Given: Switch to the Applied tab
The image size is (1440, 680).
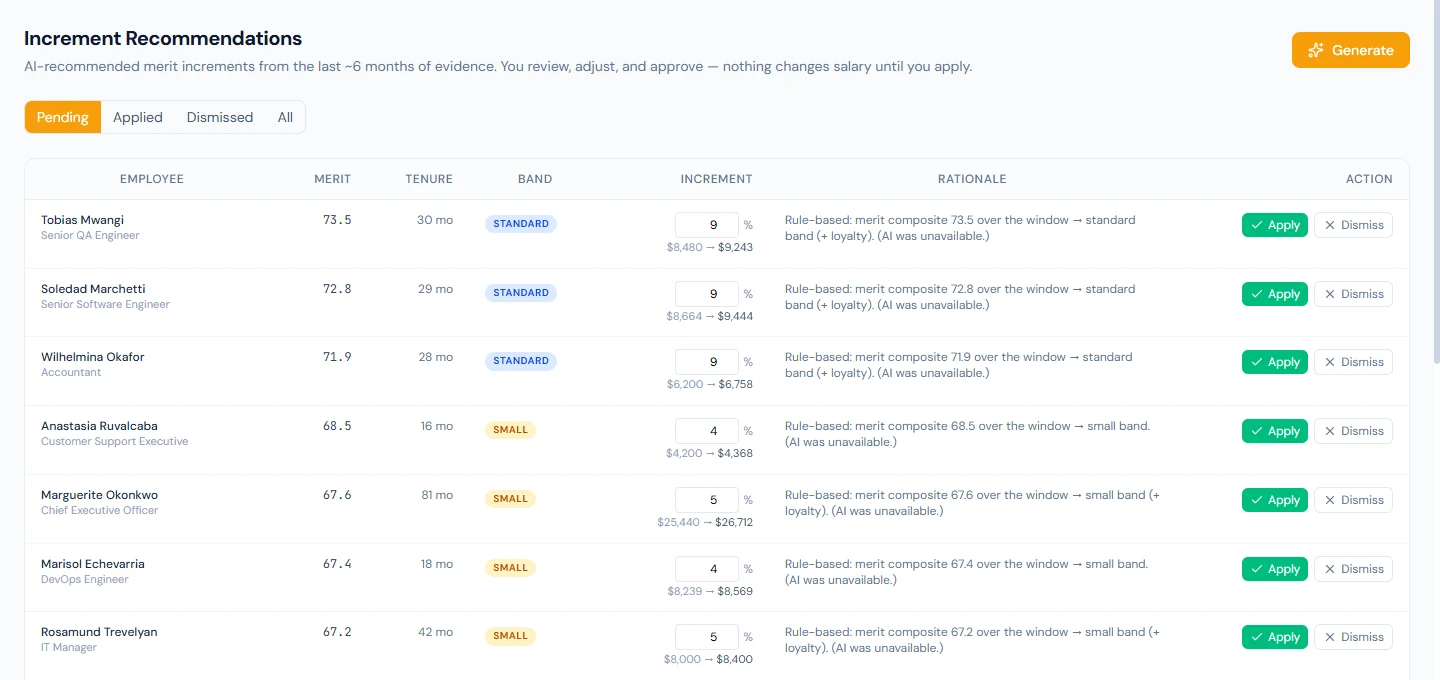Looking at the screenshot, I should [x=138, y=117].
